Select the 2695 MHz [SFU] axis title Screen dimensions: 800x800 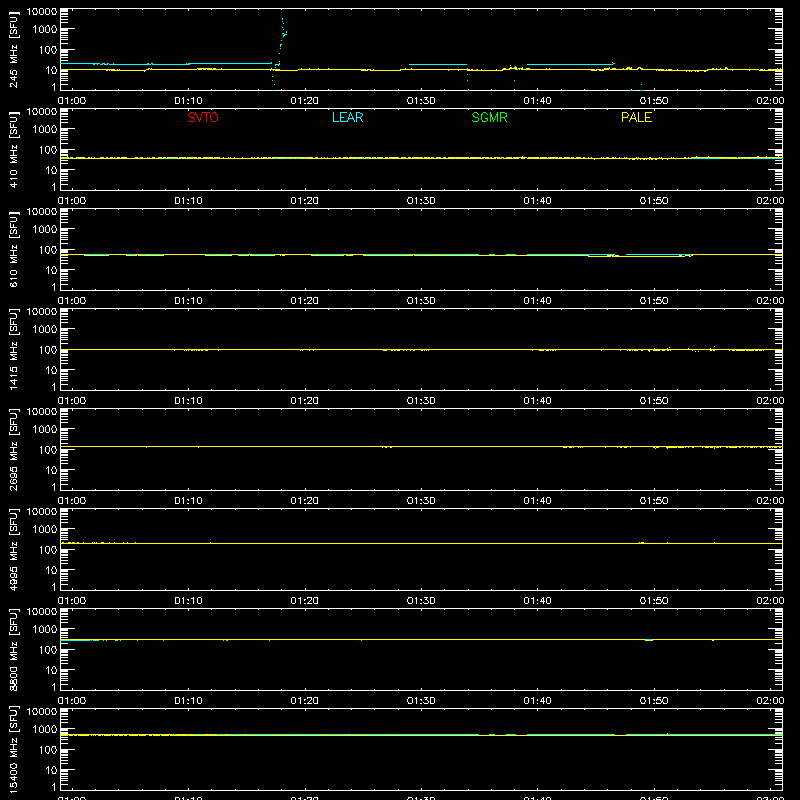tap(13, 449)
